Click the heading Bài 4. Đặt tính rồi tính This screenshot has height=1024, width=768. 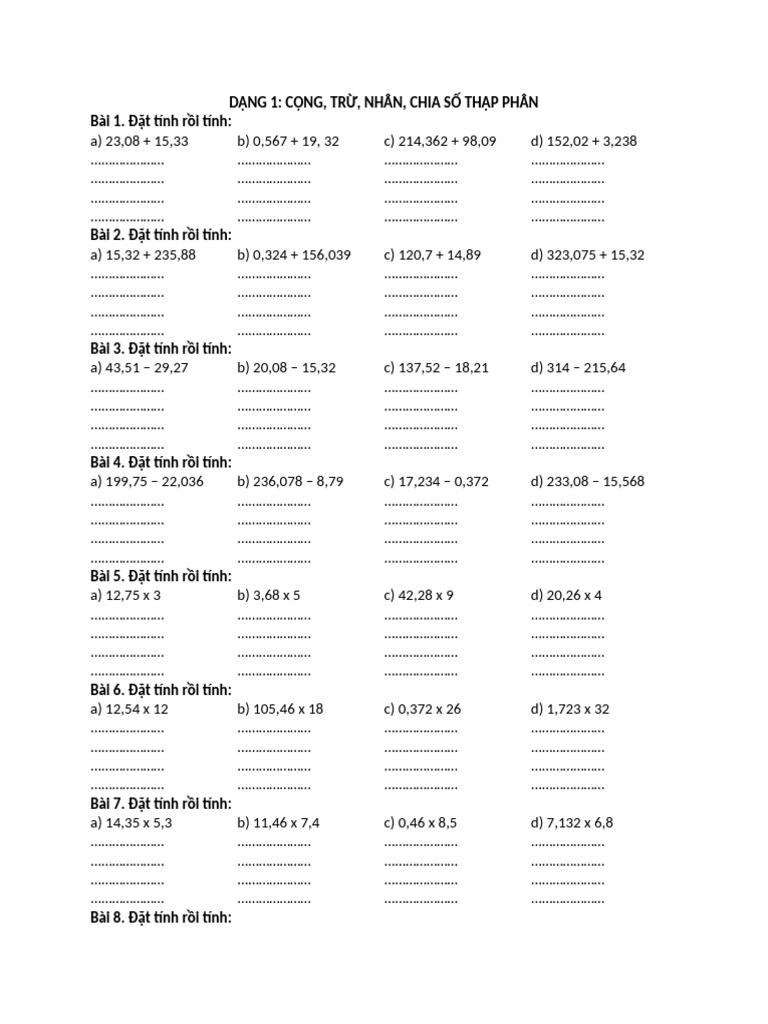161,462
